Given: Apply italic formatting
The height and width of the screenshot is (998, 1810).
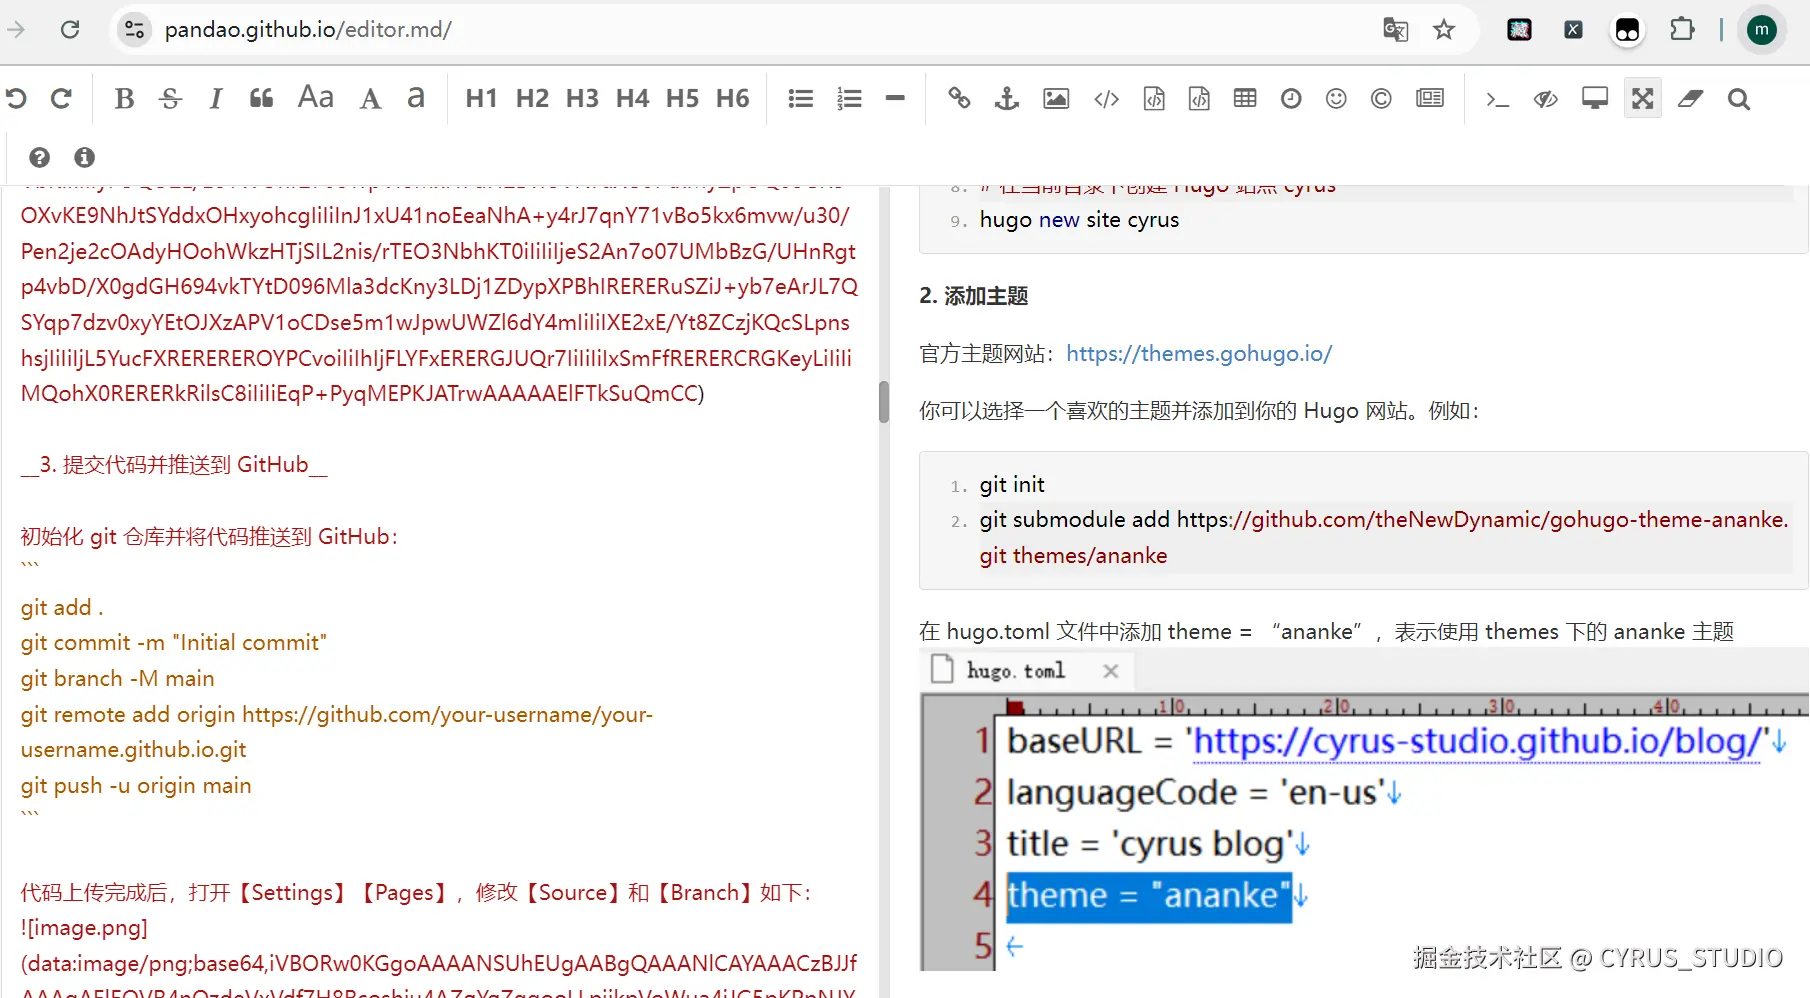Looking at the screenshot, I should (215, 98).
